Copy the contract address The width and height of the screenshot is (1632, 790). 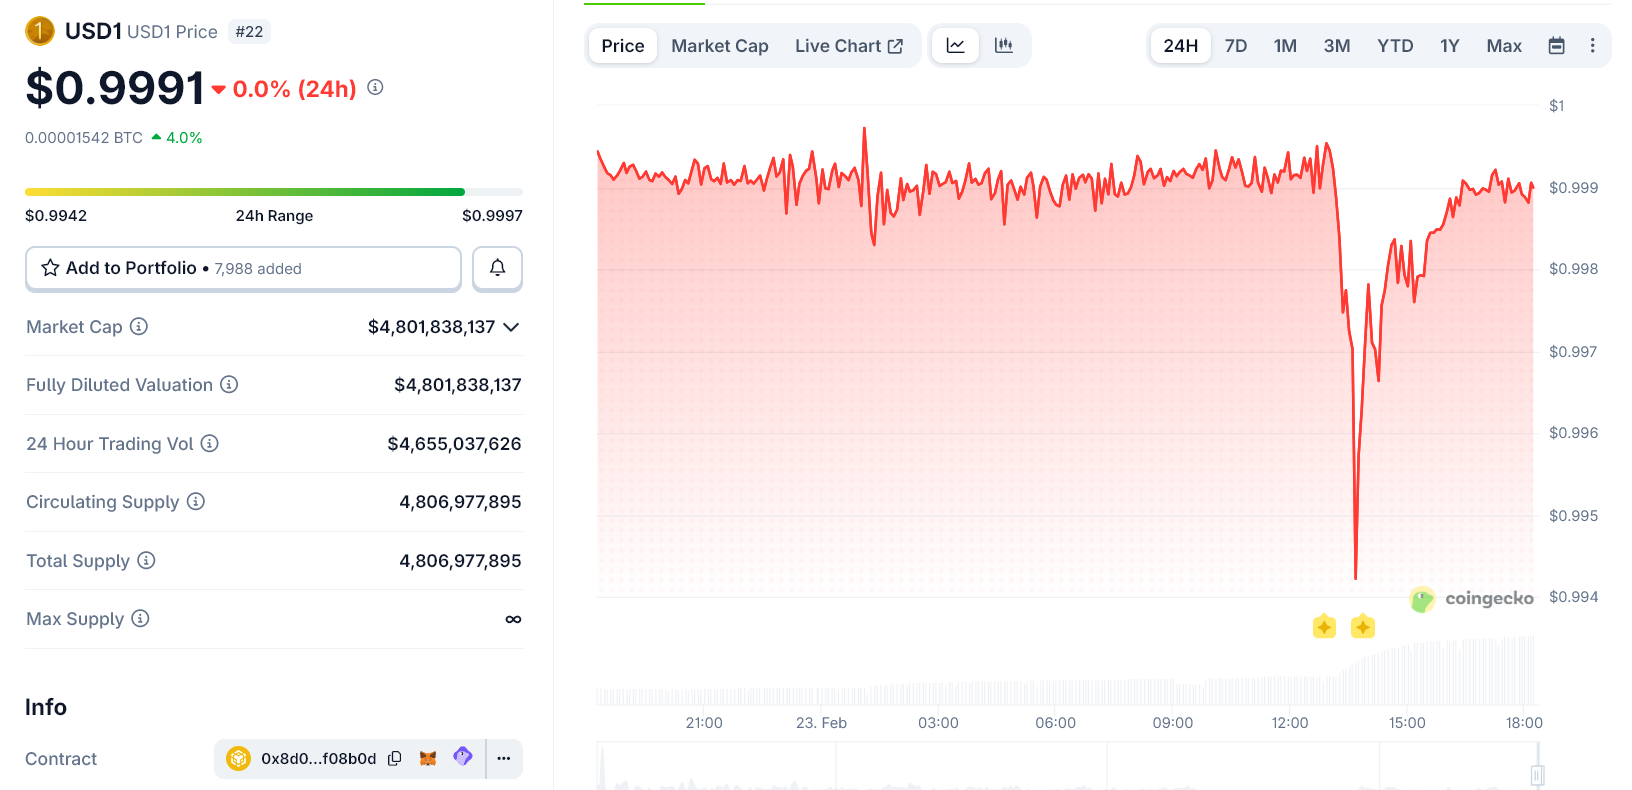[395, 759]
